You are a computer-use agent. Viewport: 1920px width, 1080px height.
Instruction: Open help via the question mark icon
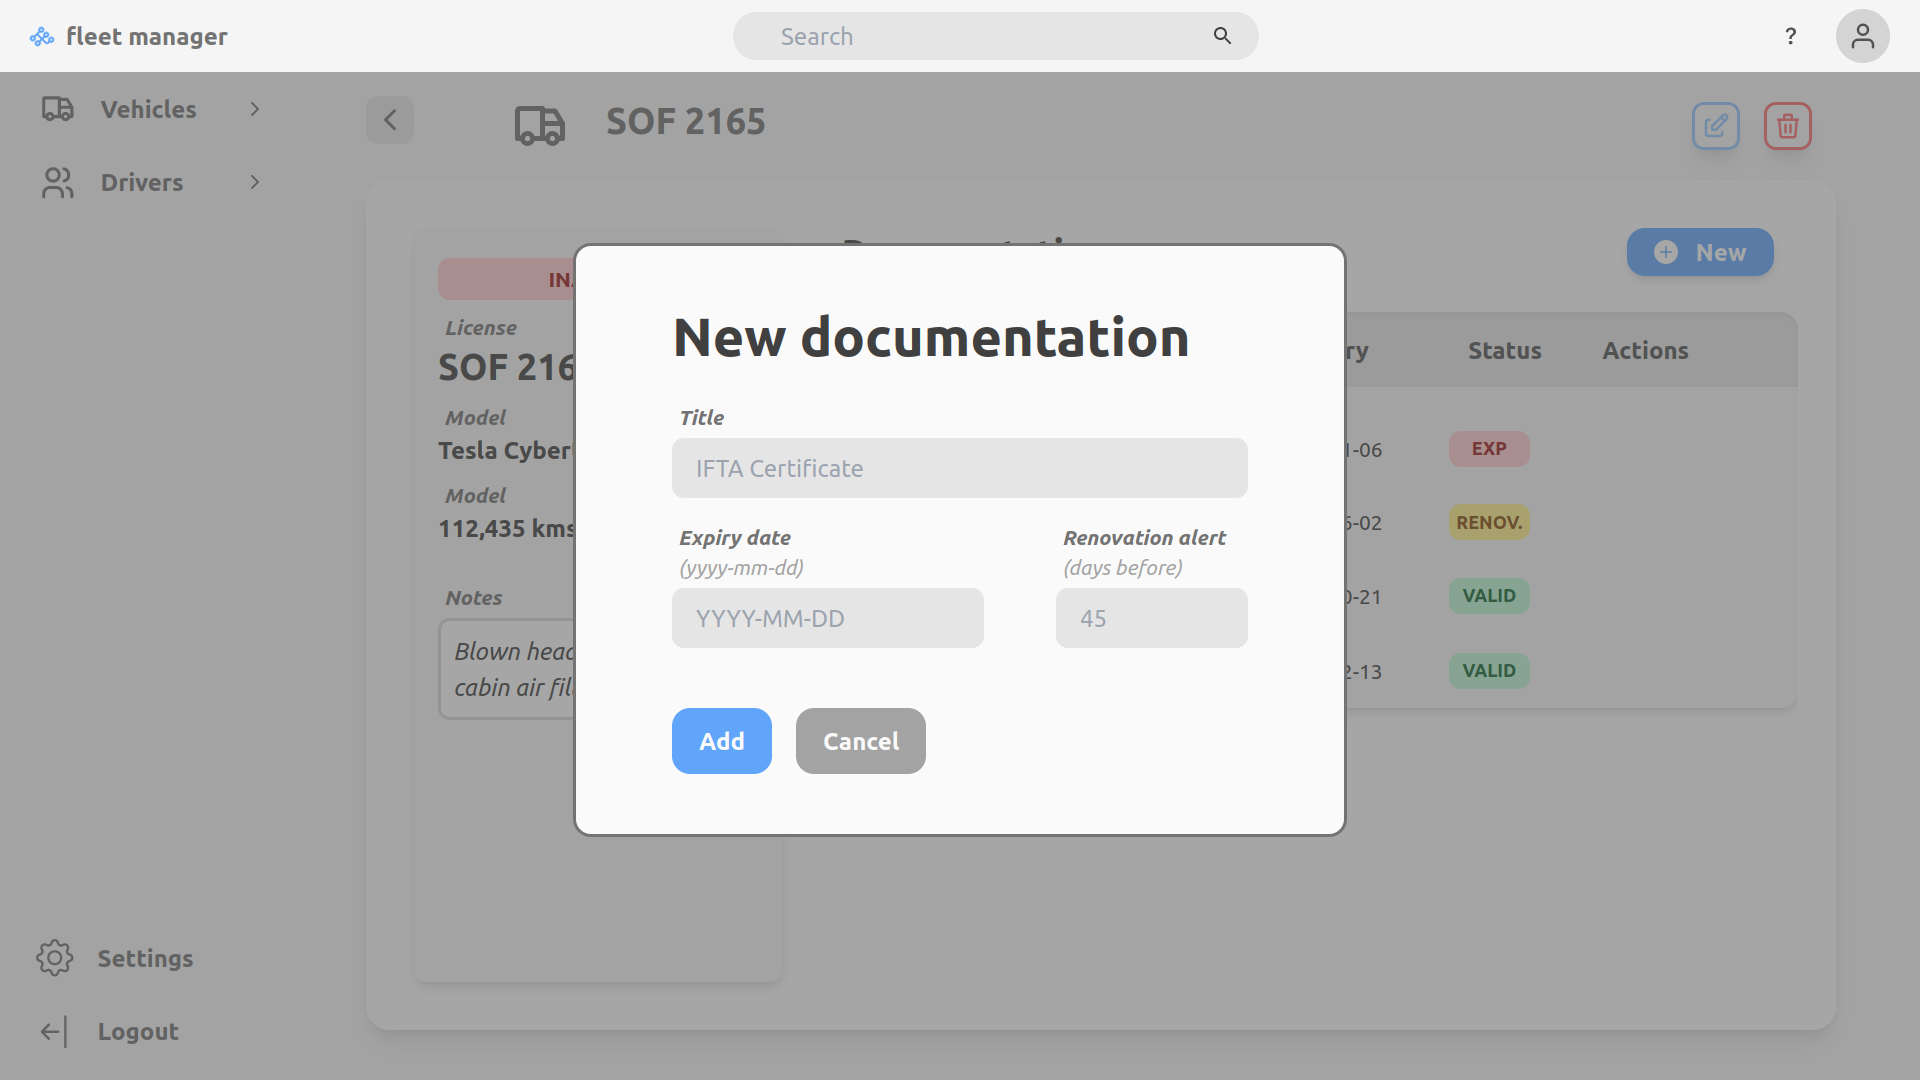[1790, 36]
